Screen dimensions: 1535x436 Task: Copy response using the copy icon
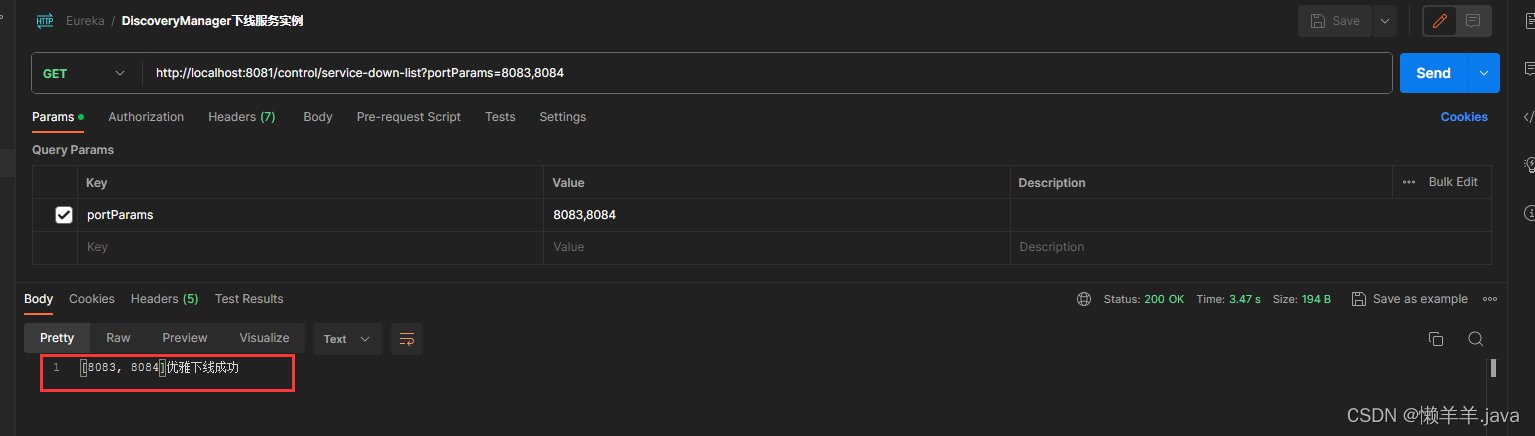[x=1436, y=339]
